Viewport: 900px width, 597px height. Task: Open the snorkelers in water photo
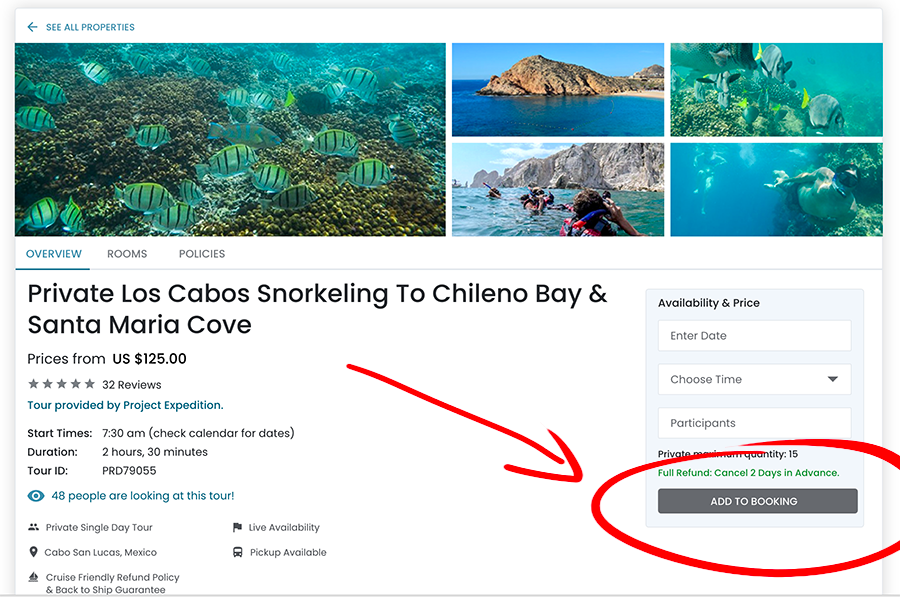558,190
